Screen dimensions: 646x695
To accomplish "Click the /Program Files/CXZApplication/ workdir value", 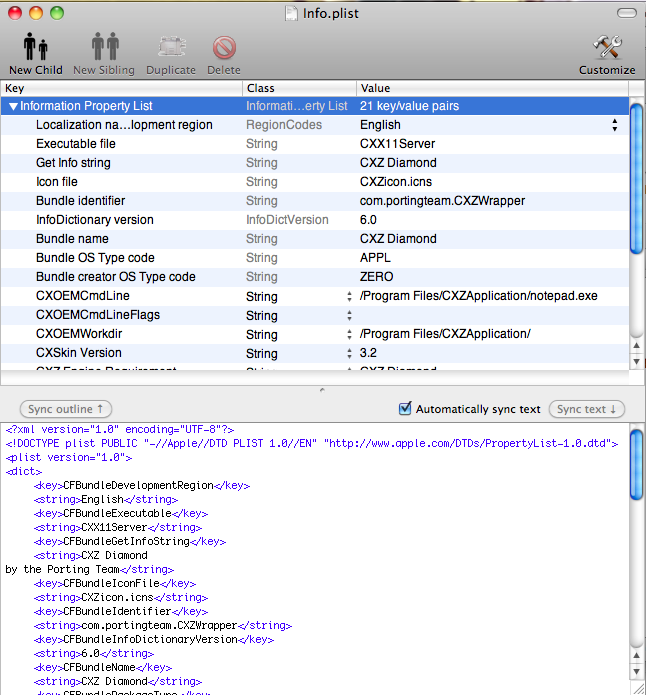I will (445, 334).
